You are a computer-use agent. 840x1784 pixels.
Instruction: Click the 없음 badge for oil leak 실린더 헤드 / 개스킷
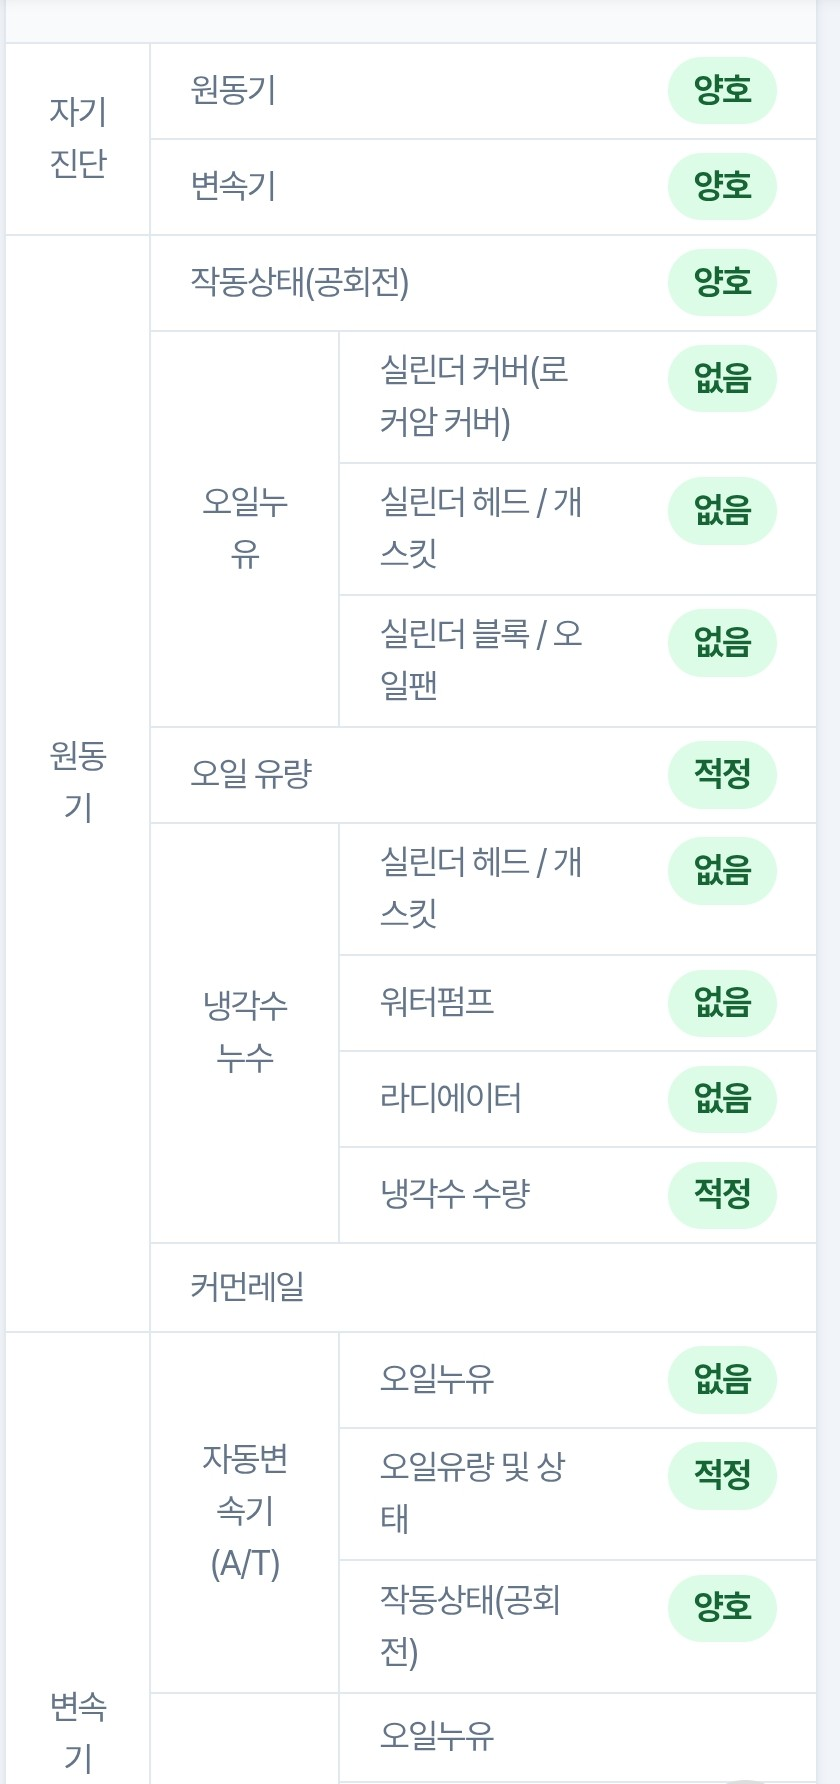coord(722,511)
